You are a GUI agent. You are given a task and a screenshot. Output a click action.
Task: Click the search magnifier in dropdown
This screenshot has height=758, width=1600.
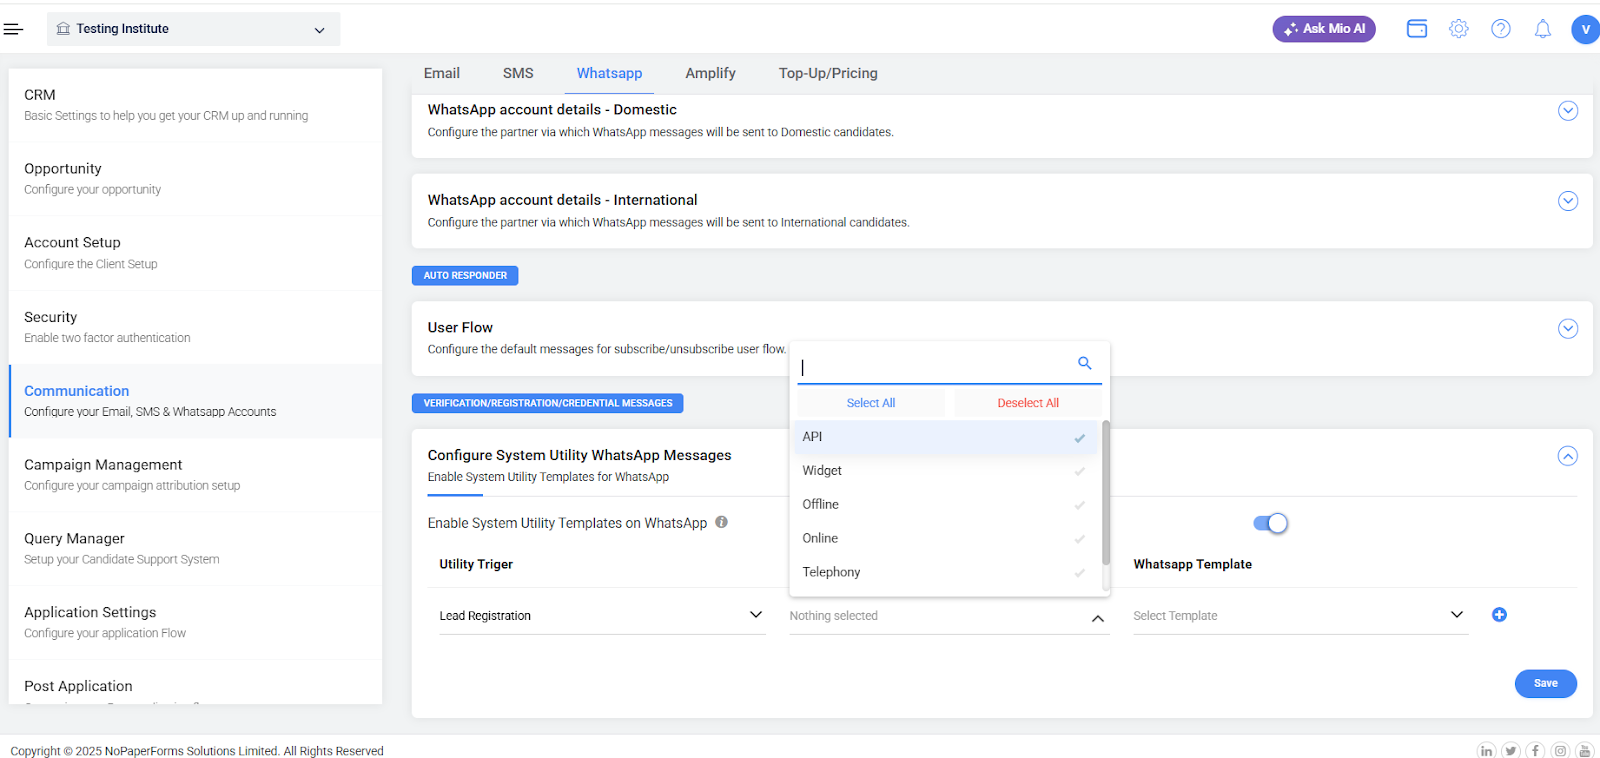(x=1084, y=363)
